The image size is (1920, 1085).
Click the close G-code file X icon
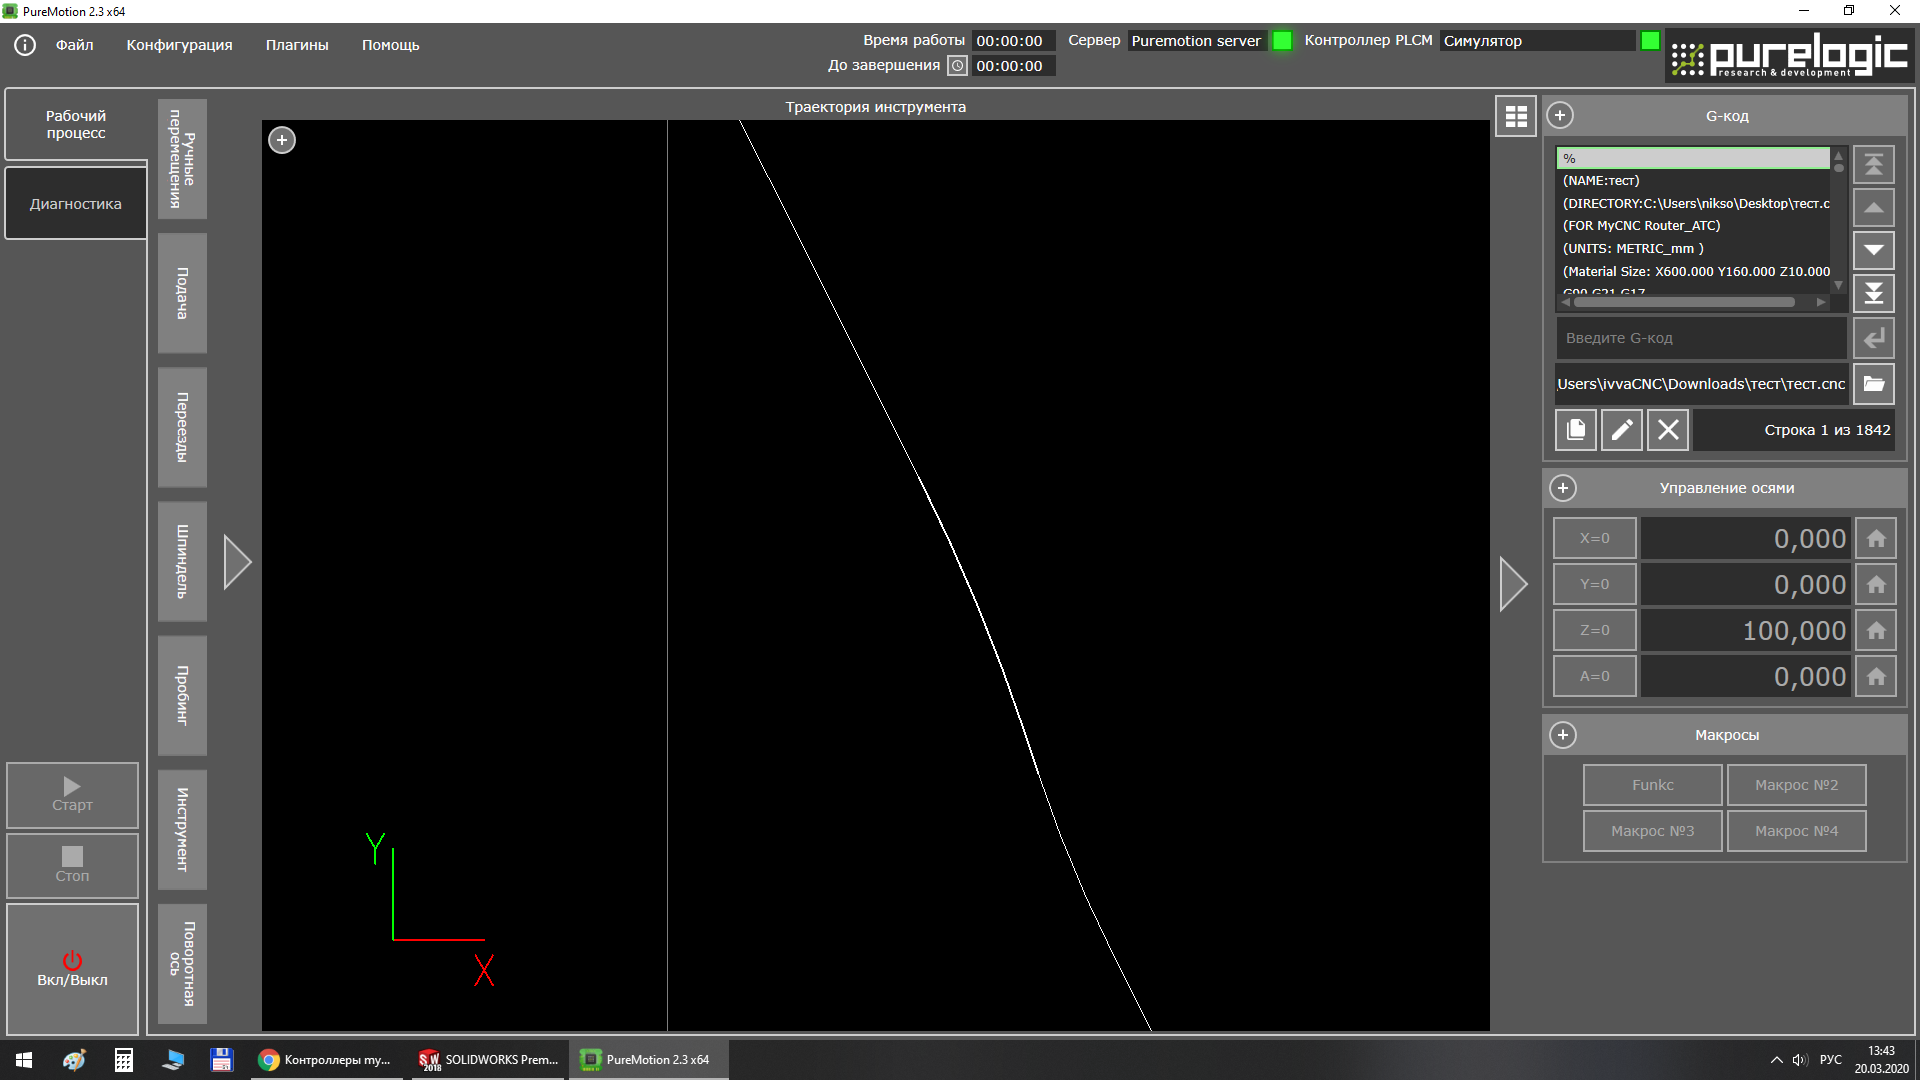tap(1667, 430)
